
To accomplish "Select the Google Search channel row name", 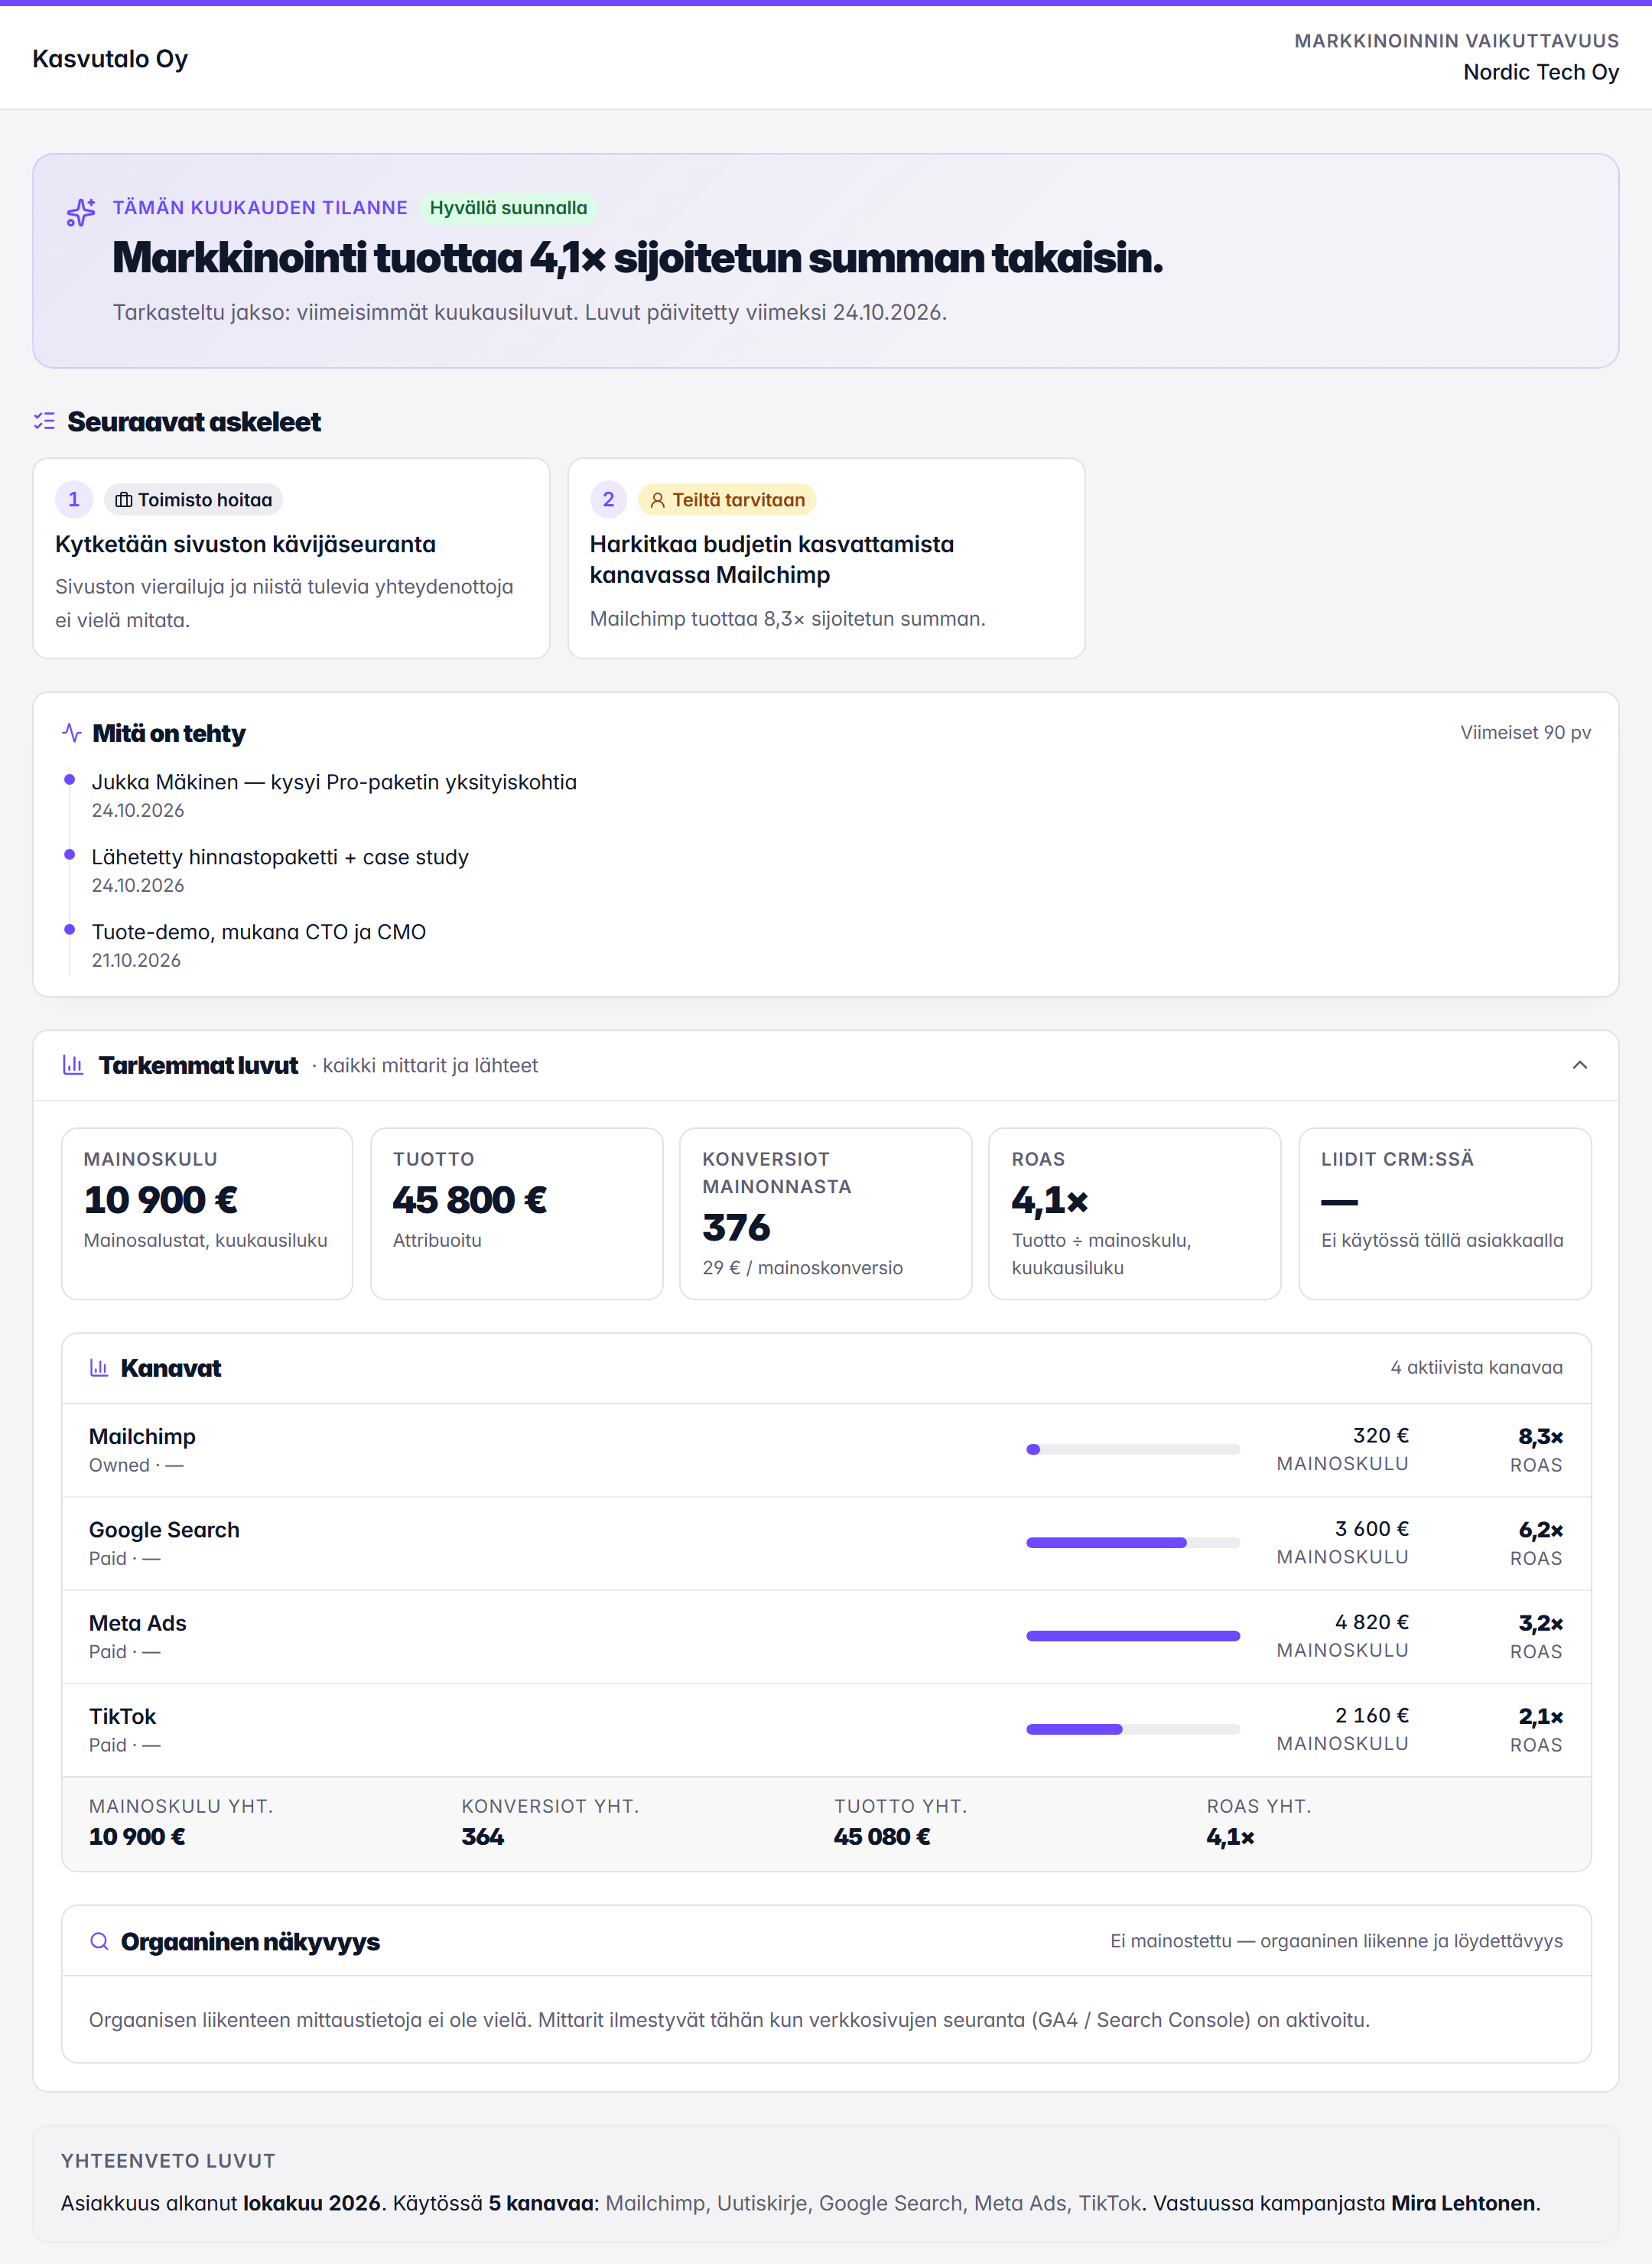I will tap(164, 1530).
